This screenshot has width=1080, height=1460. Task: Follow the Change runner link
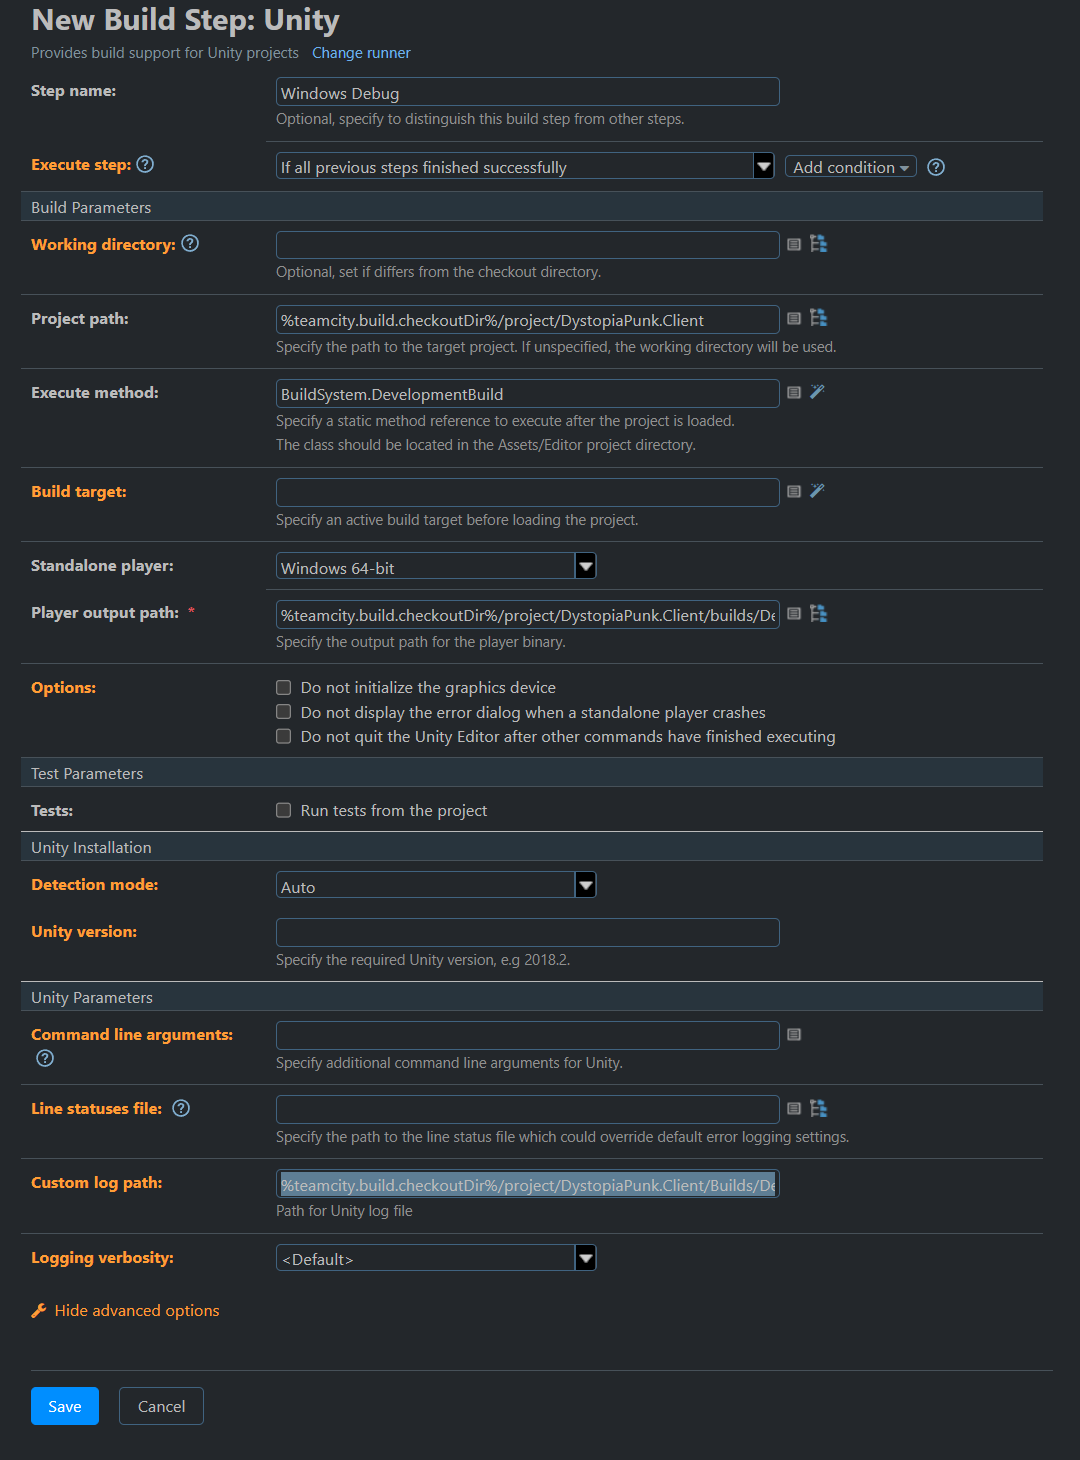click(x=361, y=53)
